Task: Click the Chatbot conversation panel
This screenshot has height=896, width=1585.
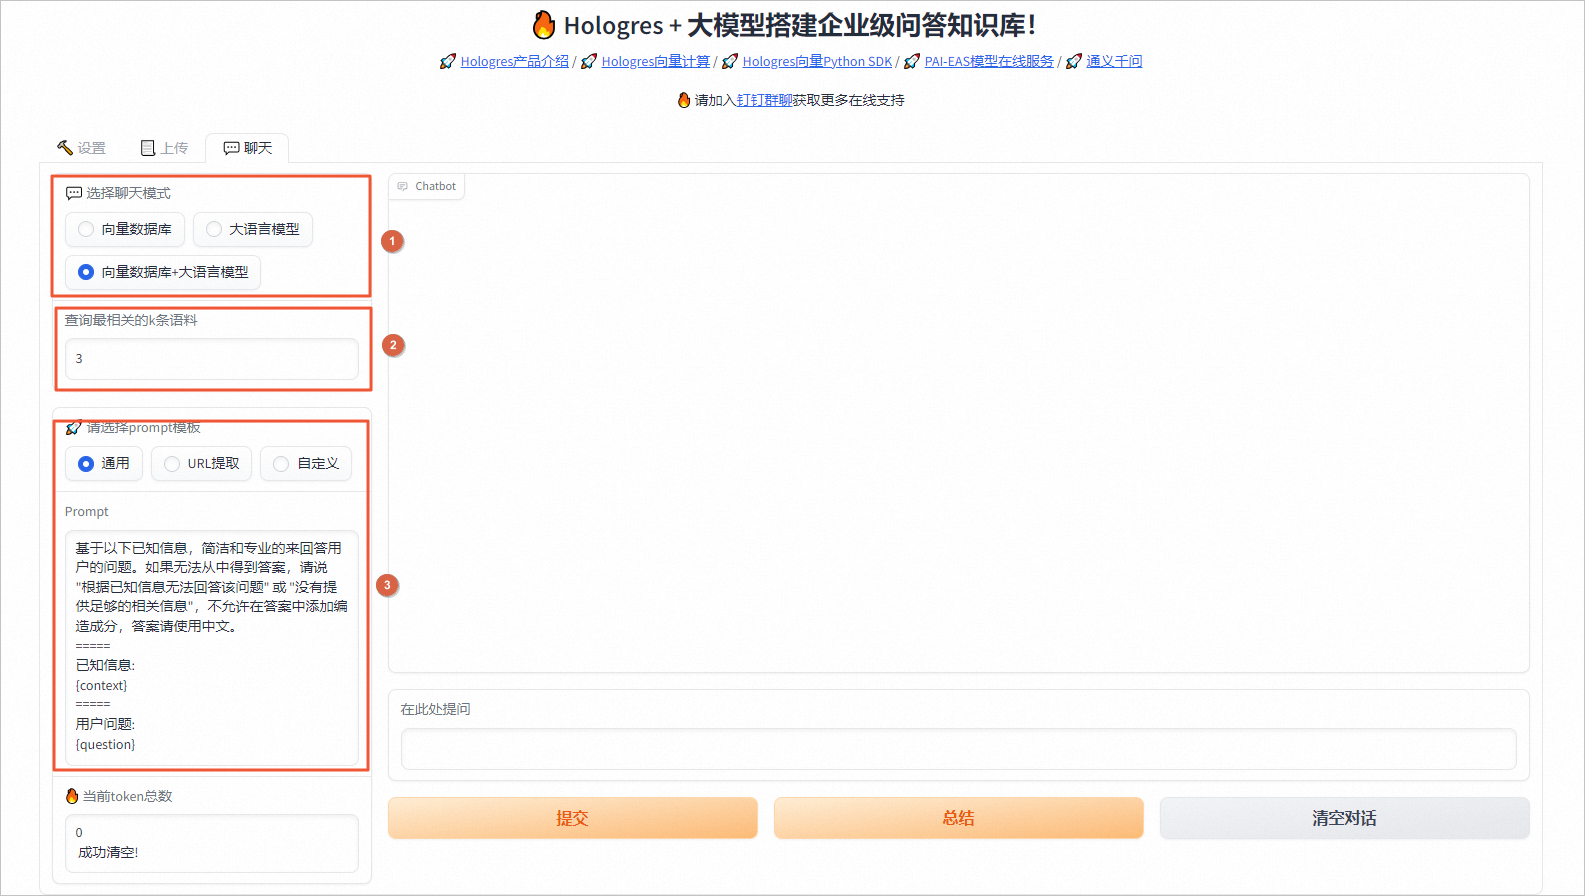Action: pyautogui.click(x=959, y=423)
